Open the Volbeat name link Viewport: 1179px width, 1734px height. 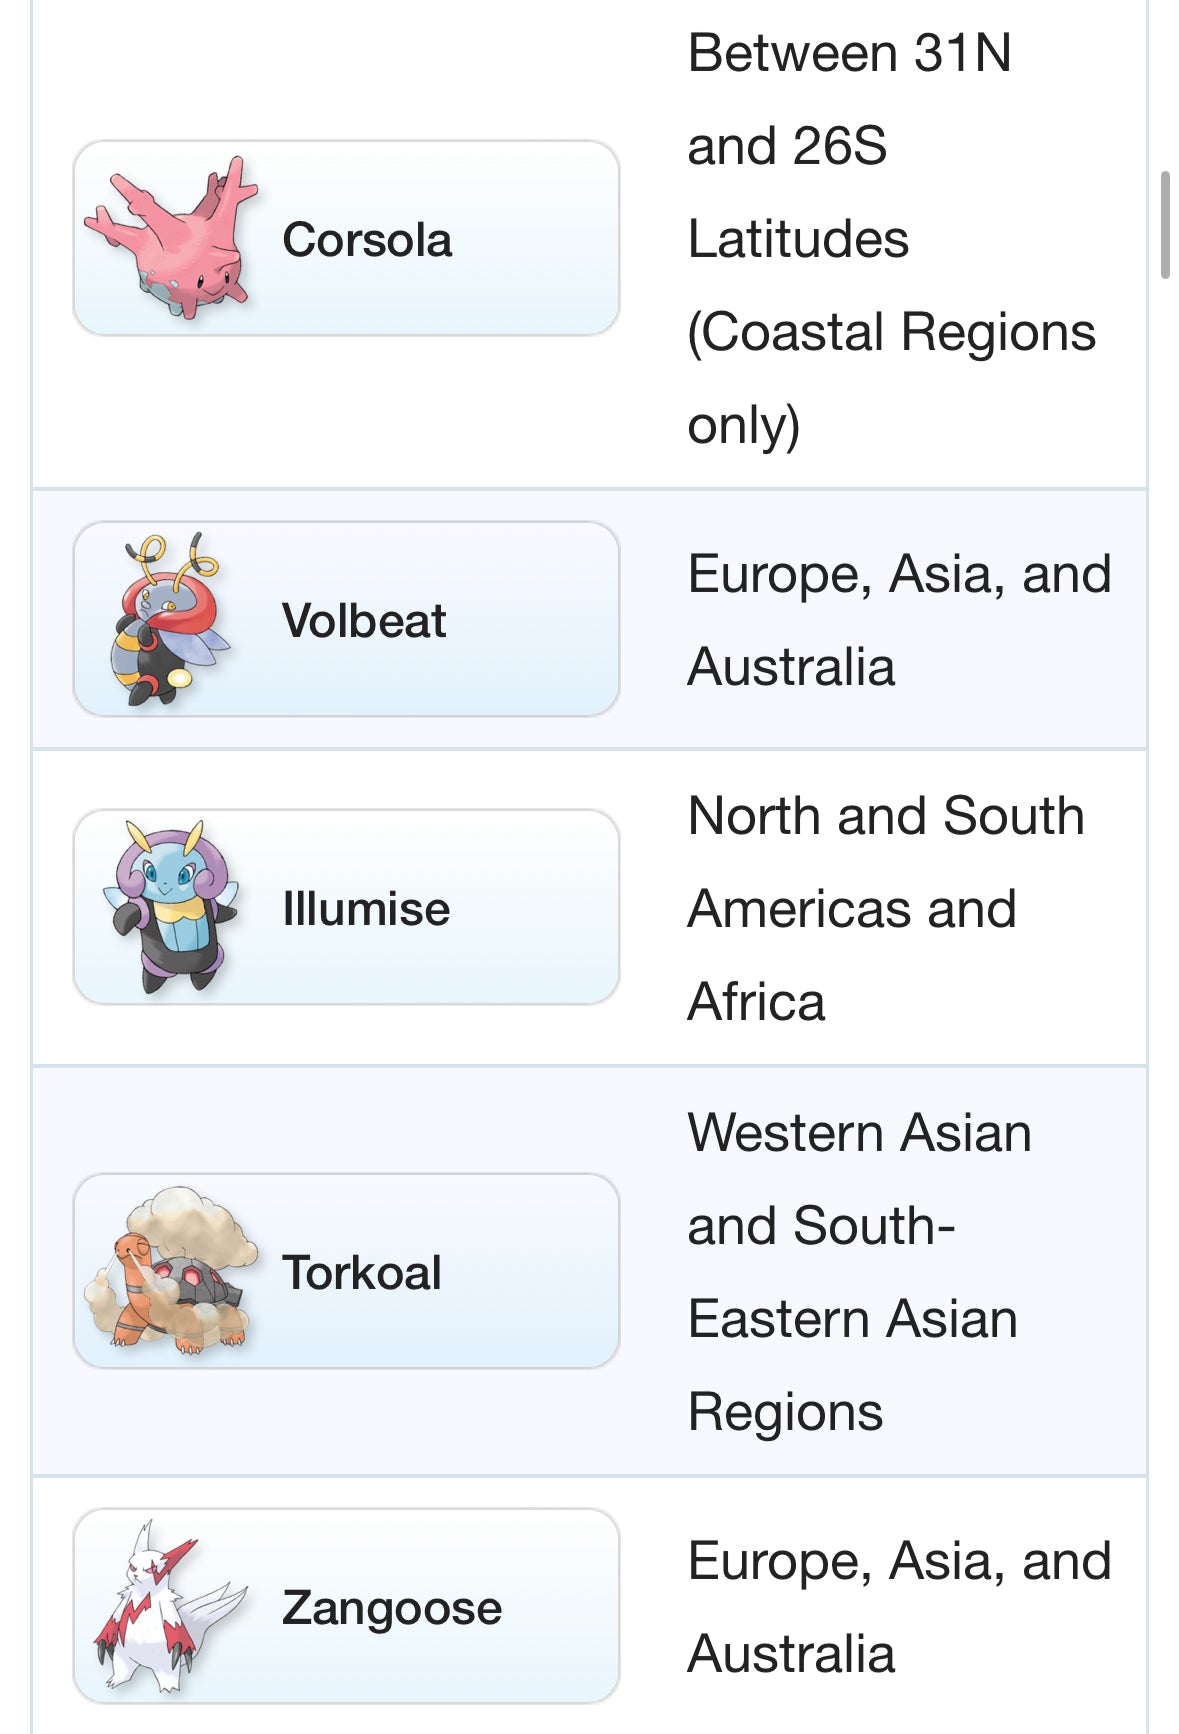(364, 621)
